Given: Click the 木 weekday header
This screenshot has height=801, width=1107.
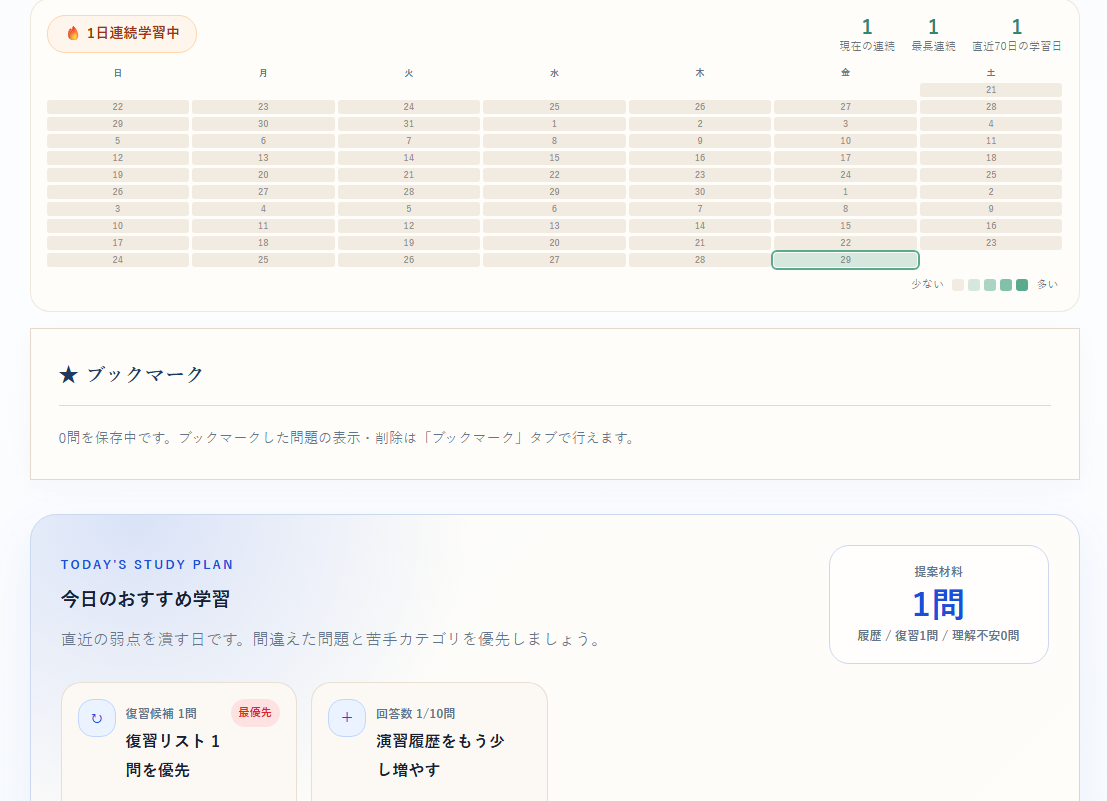Looking at the screenshot, I should (x=700, y=73).
